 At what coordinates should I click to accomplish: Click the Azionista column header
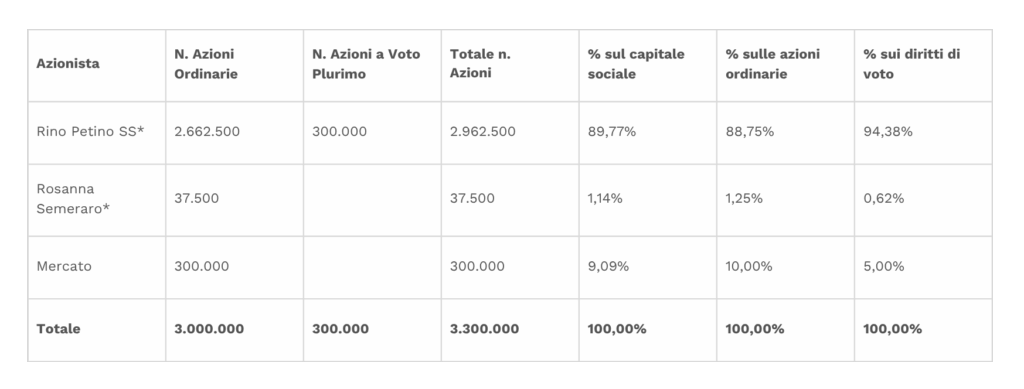click(68, 64)
